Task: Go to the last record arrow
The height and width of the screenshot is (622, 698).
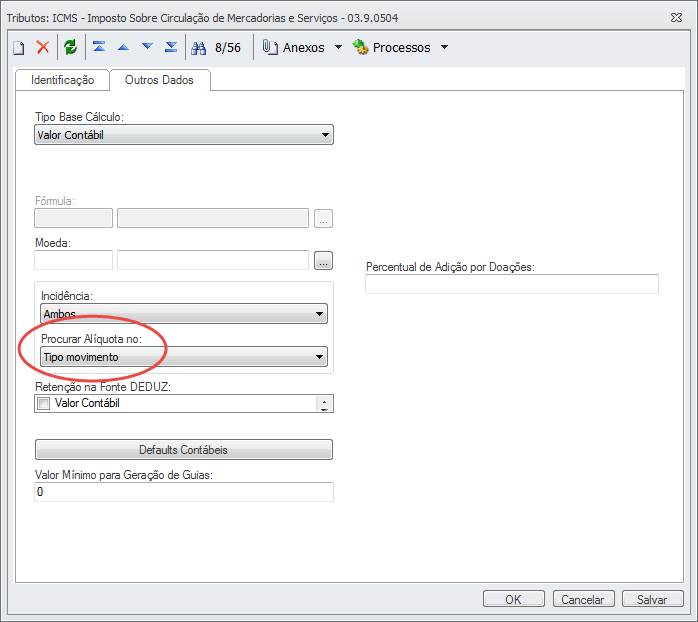Action: (x=171, y=46)
